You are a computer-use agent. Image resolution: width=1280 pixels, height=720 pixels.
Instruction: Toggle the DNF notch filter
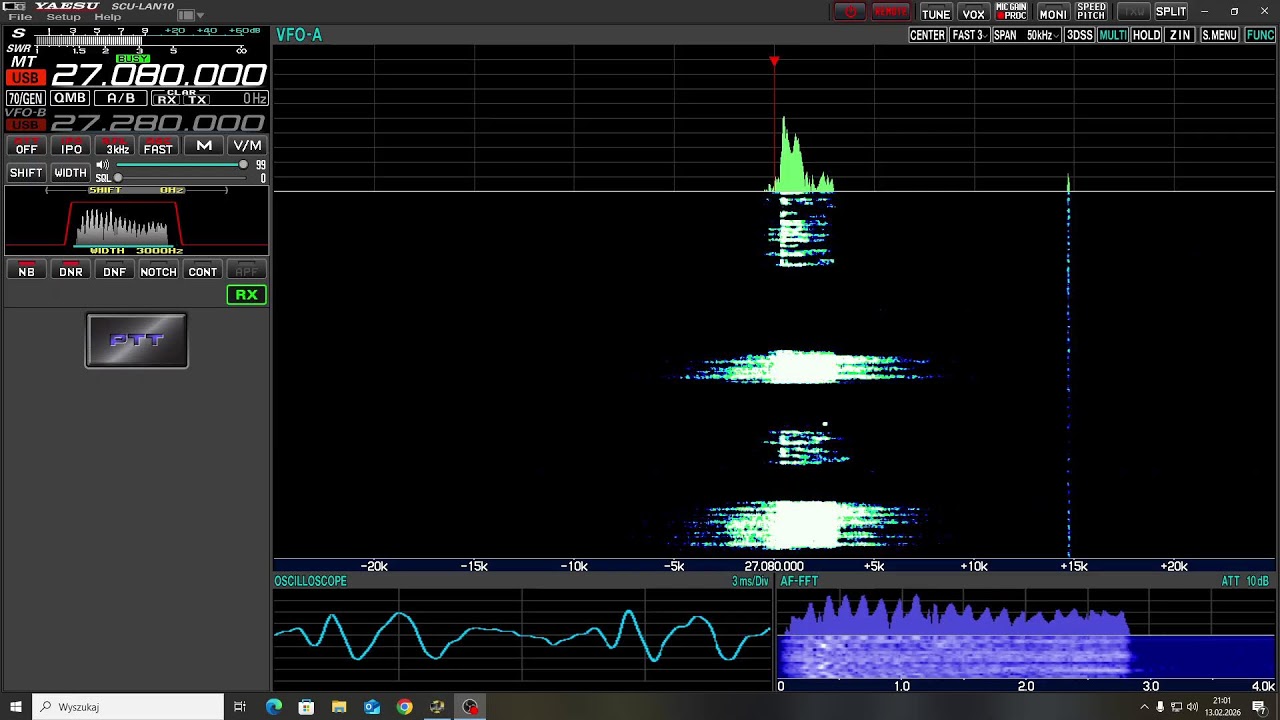pyautogui.click(x=115, y=270)
